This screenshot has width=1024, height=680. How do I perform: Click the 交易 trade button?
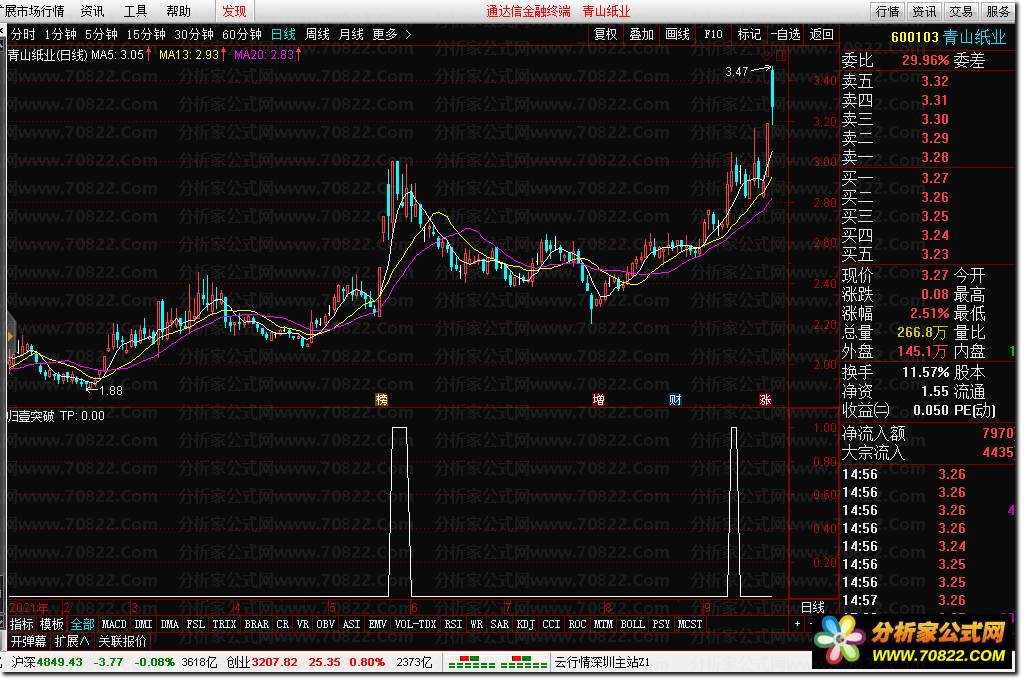961,12
